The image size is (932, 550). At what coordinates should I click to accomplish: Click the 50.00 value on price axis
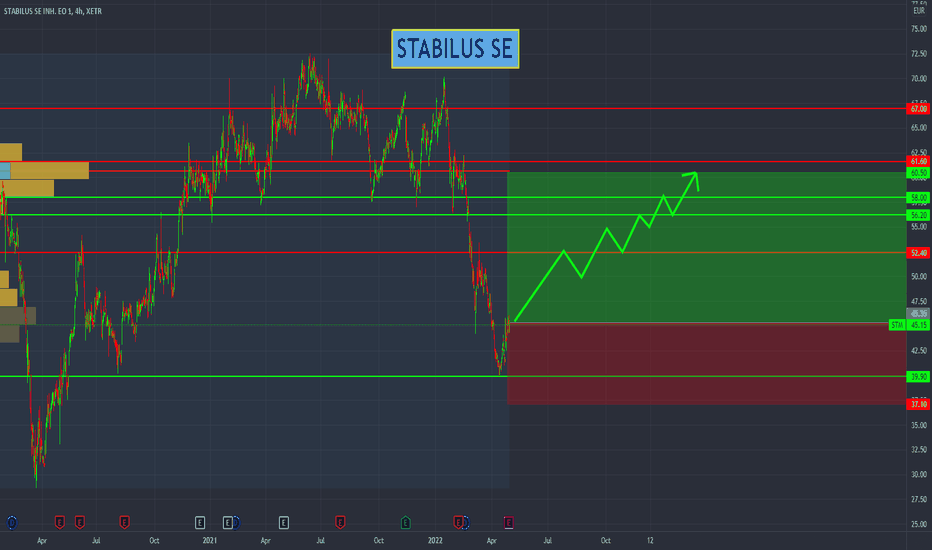point(919,276)
